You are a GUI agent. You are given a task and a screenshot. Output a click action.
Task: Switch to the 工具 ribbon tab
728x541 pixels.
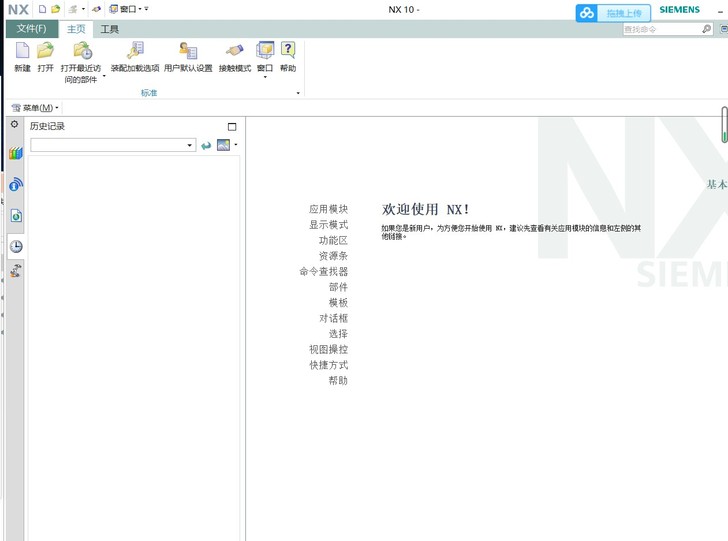pos(110,29)
